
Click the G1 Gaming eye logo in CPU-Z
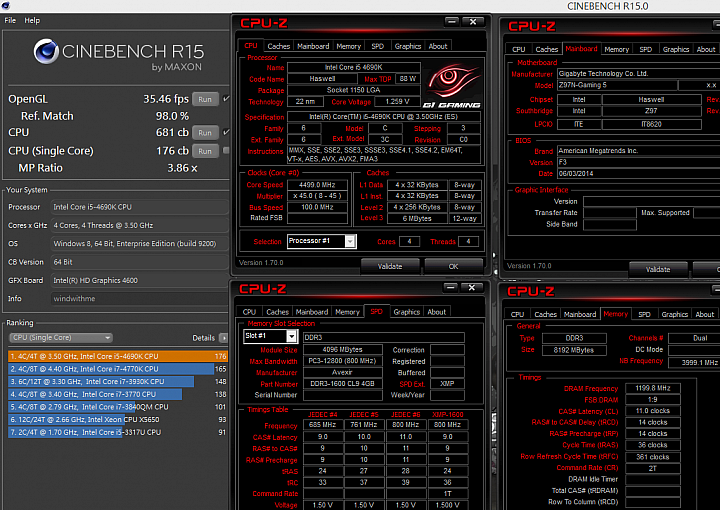click(452, 83)
